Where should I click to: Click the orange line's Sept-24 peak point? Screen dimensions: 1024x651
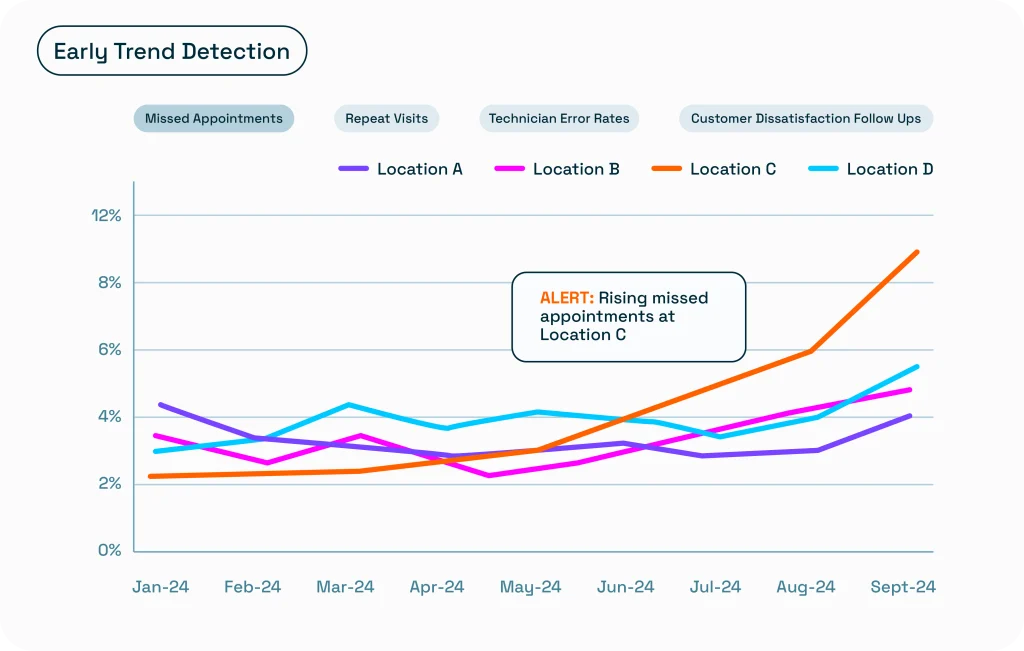point(917,252)
